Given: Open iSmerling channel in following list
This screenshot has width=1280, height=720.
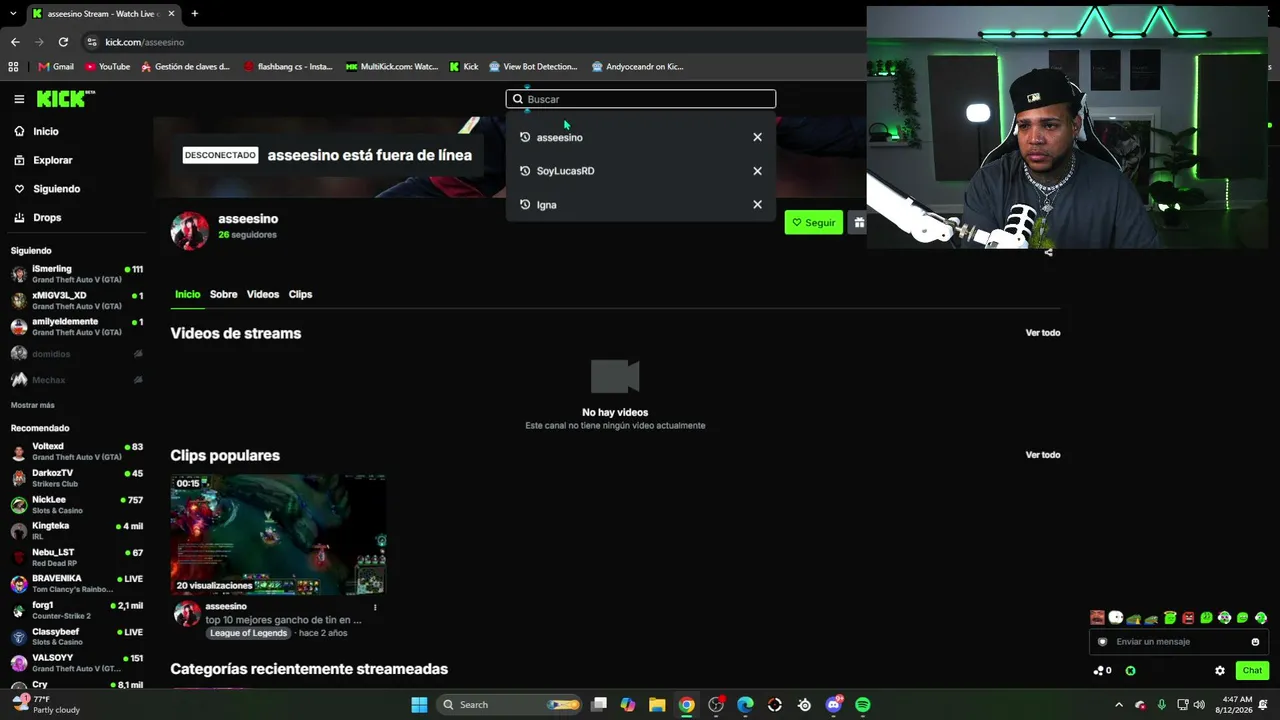Looking at the screenshot, I should (x=77, y=274).
